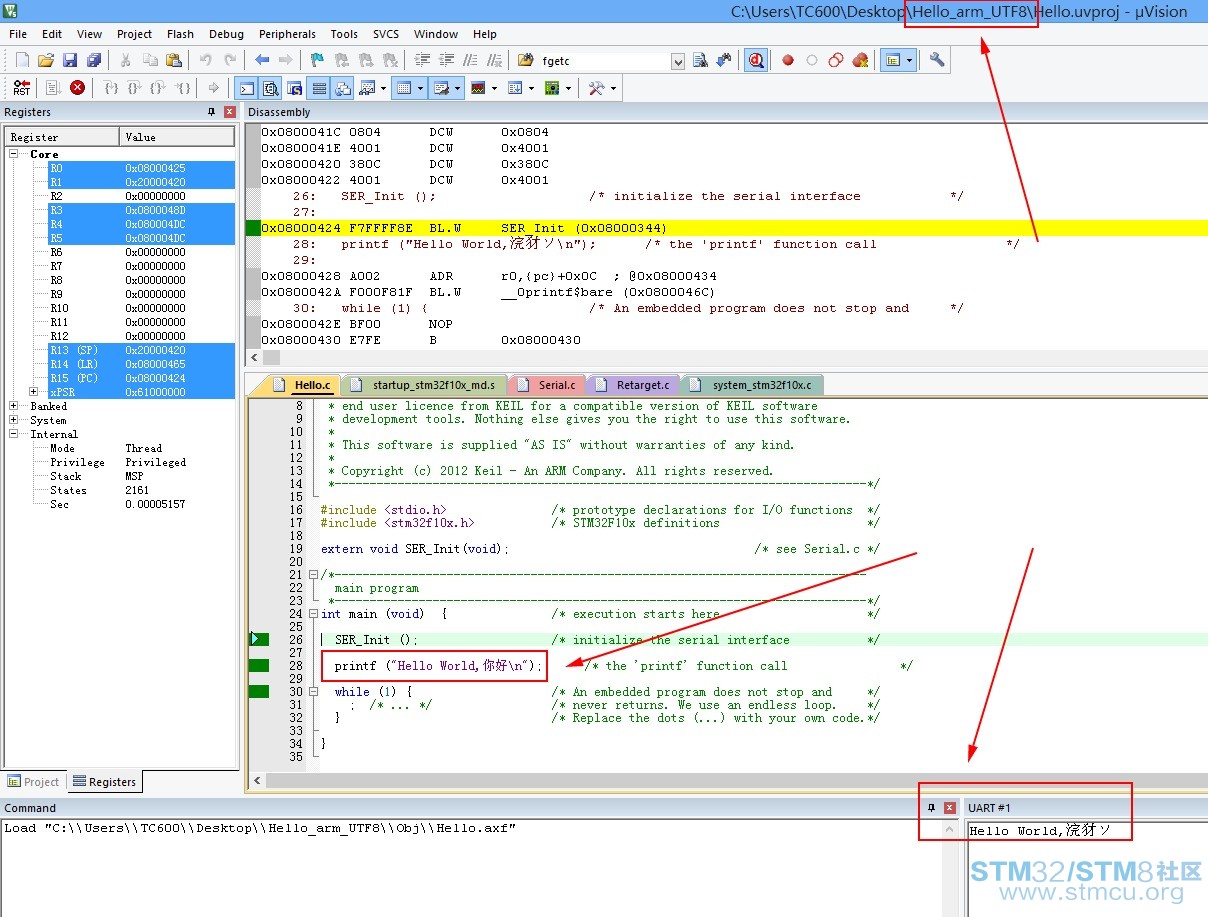The width and height of the screenshot is (1208, 917).
Task: Insert a bookmark using the flag icon
Action: coord(317,60)
